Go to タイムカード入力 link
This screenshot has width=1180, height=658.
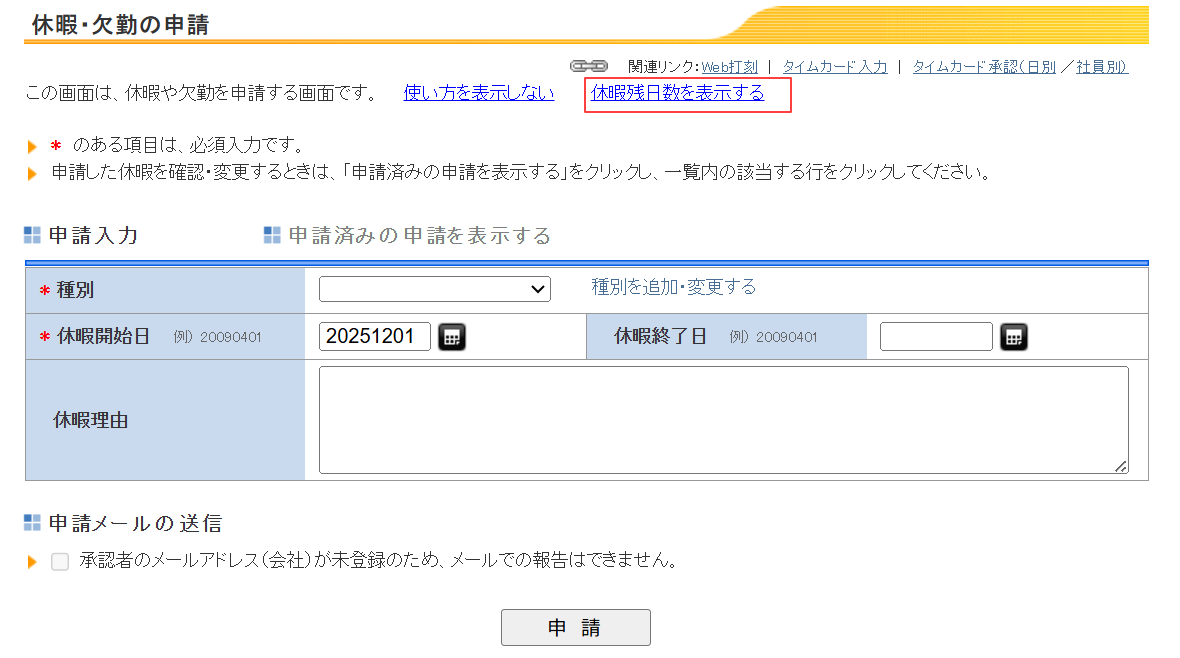tap(834, 67)
